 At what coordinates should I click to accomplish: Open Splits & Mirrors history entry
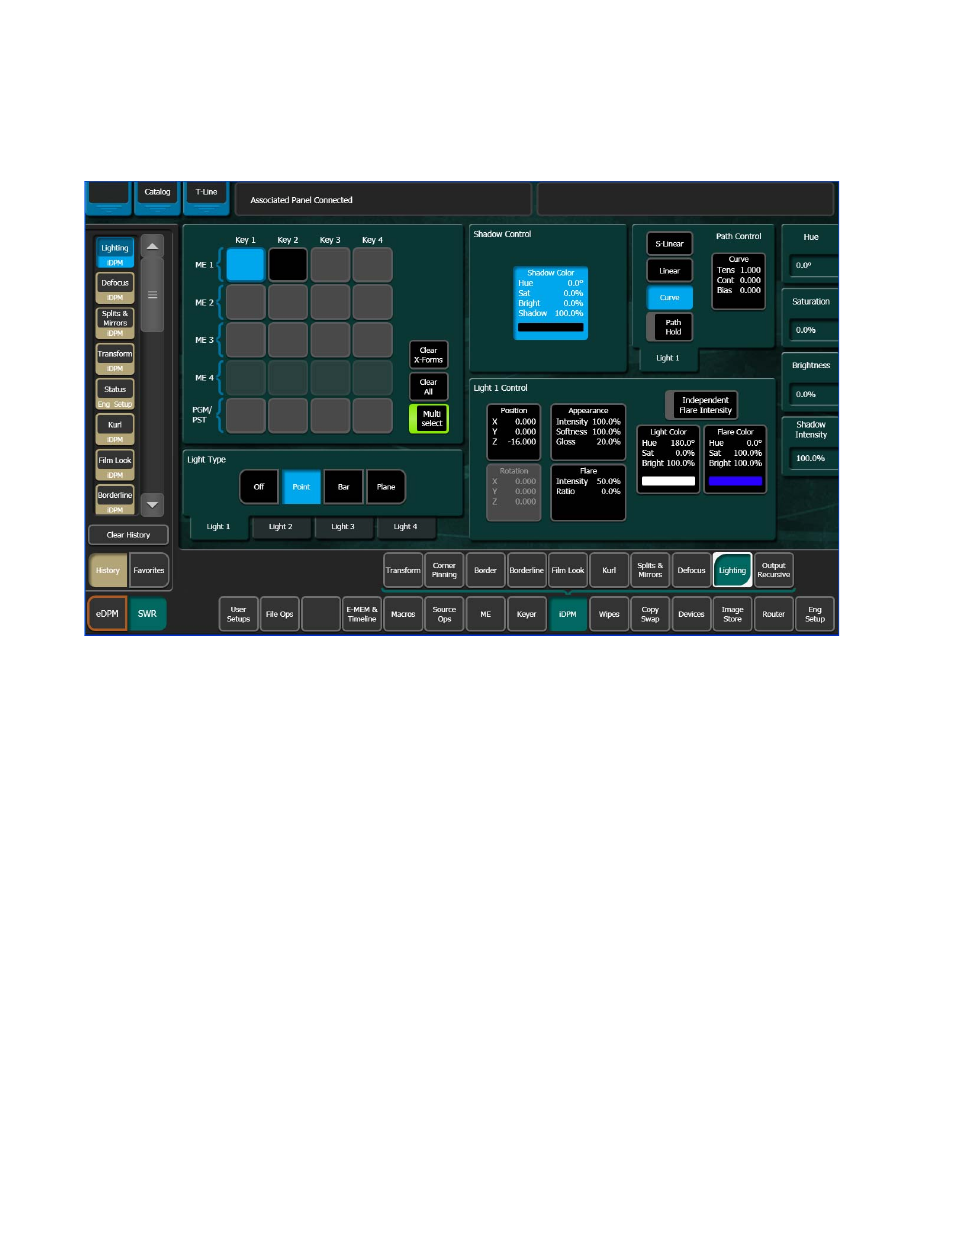coord(115,323)
